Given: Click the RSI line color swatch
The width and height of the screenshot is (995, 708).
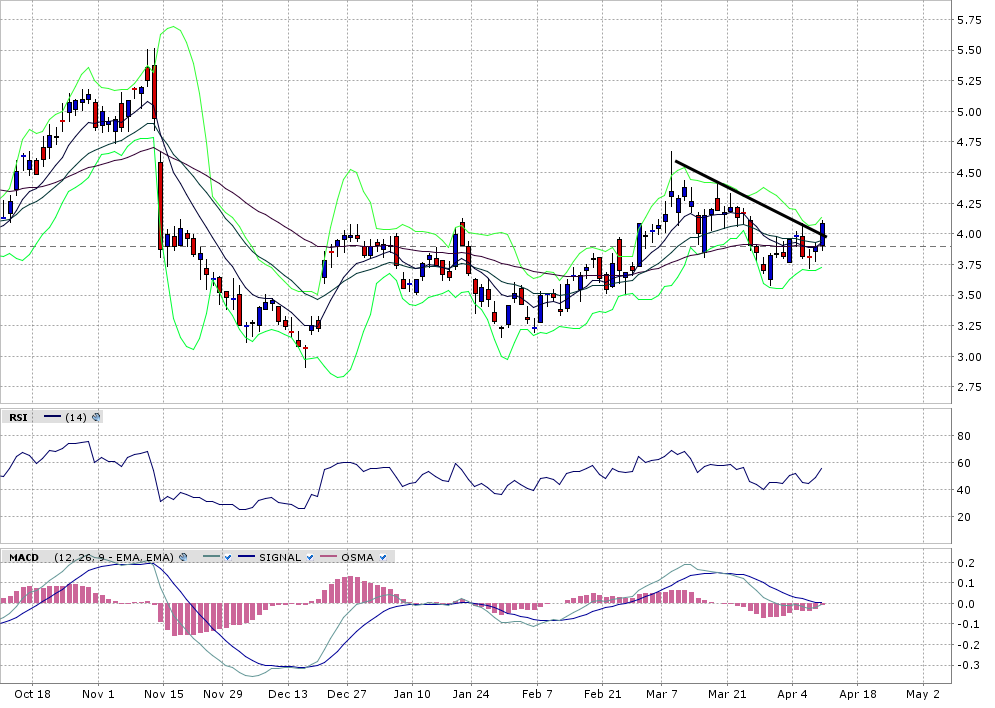Looking at the screenshot, I should pyautogui.click(x=52, y=417).
